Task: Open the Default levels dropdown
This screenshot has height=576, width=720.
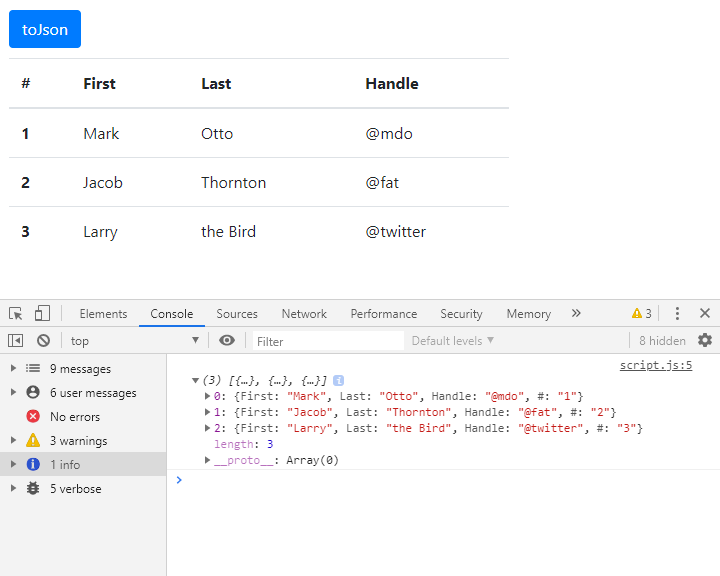Action: (453, 341)
